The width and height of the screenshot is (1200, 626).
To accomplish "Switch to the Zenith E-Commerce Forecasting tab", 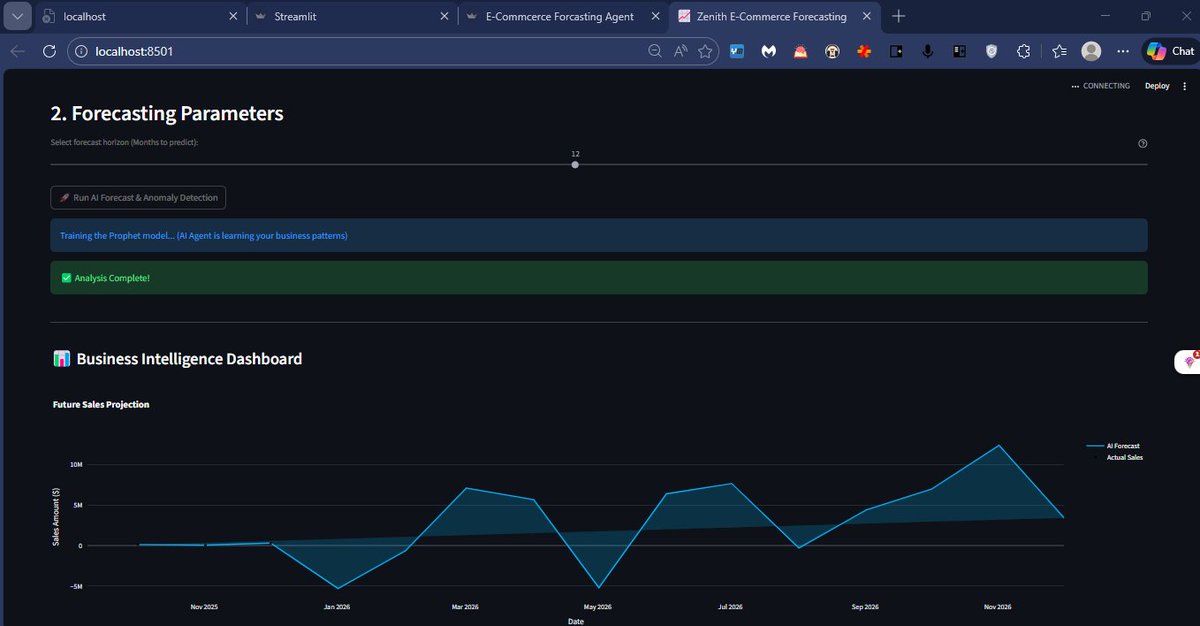I will coord(770,16).
